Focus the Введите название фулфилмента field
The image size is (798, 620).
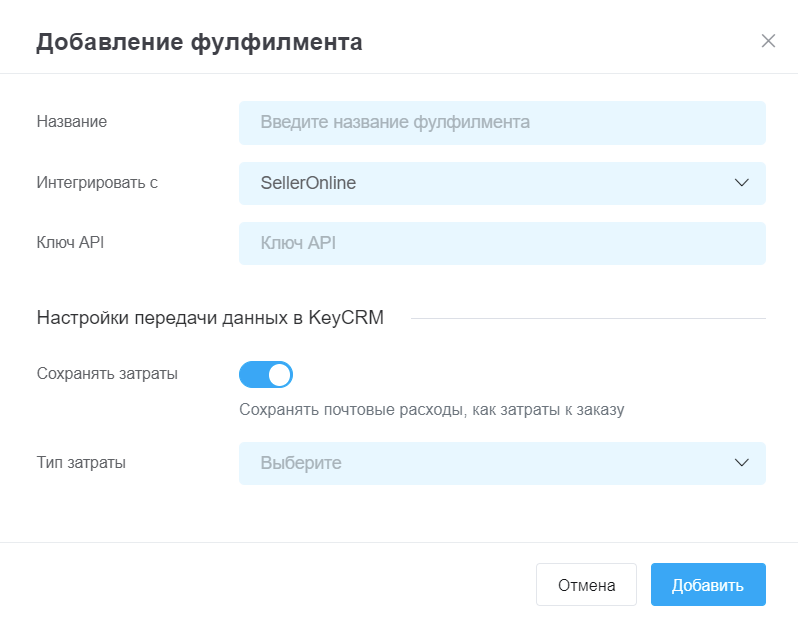click(x=502, y=123)
